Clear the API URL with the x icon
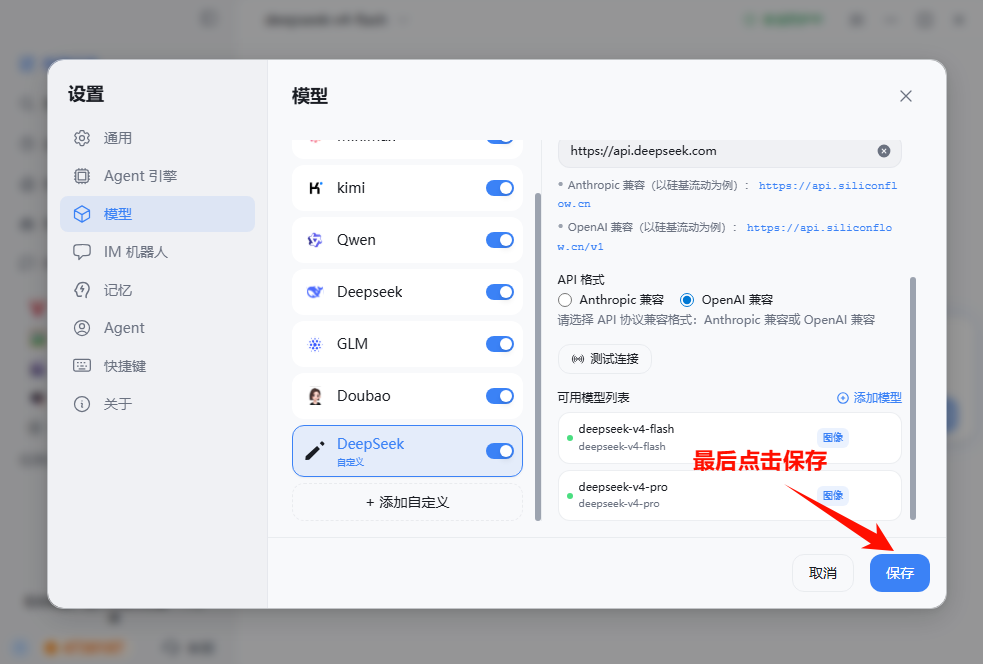The image size is (983, 664). 884,151
